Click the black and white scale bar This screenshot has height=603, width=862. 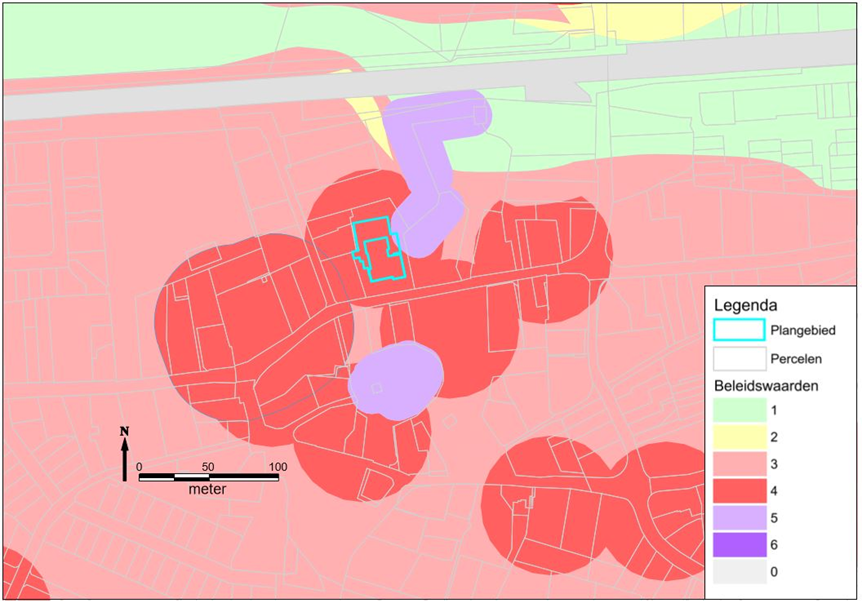[x=208, y=477]
